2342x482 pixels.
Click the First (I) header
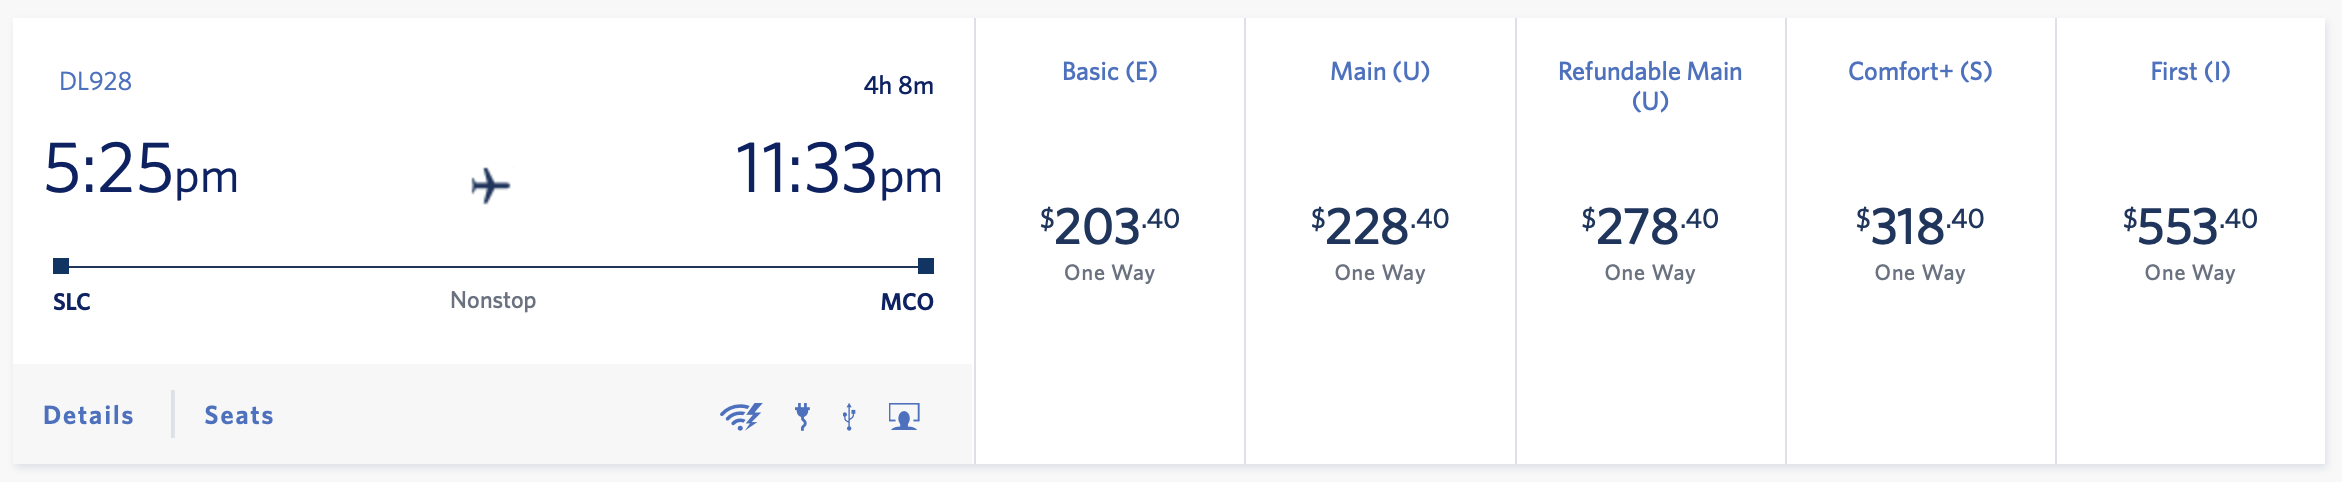coord(2190,71)
